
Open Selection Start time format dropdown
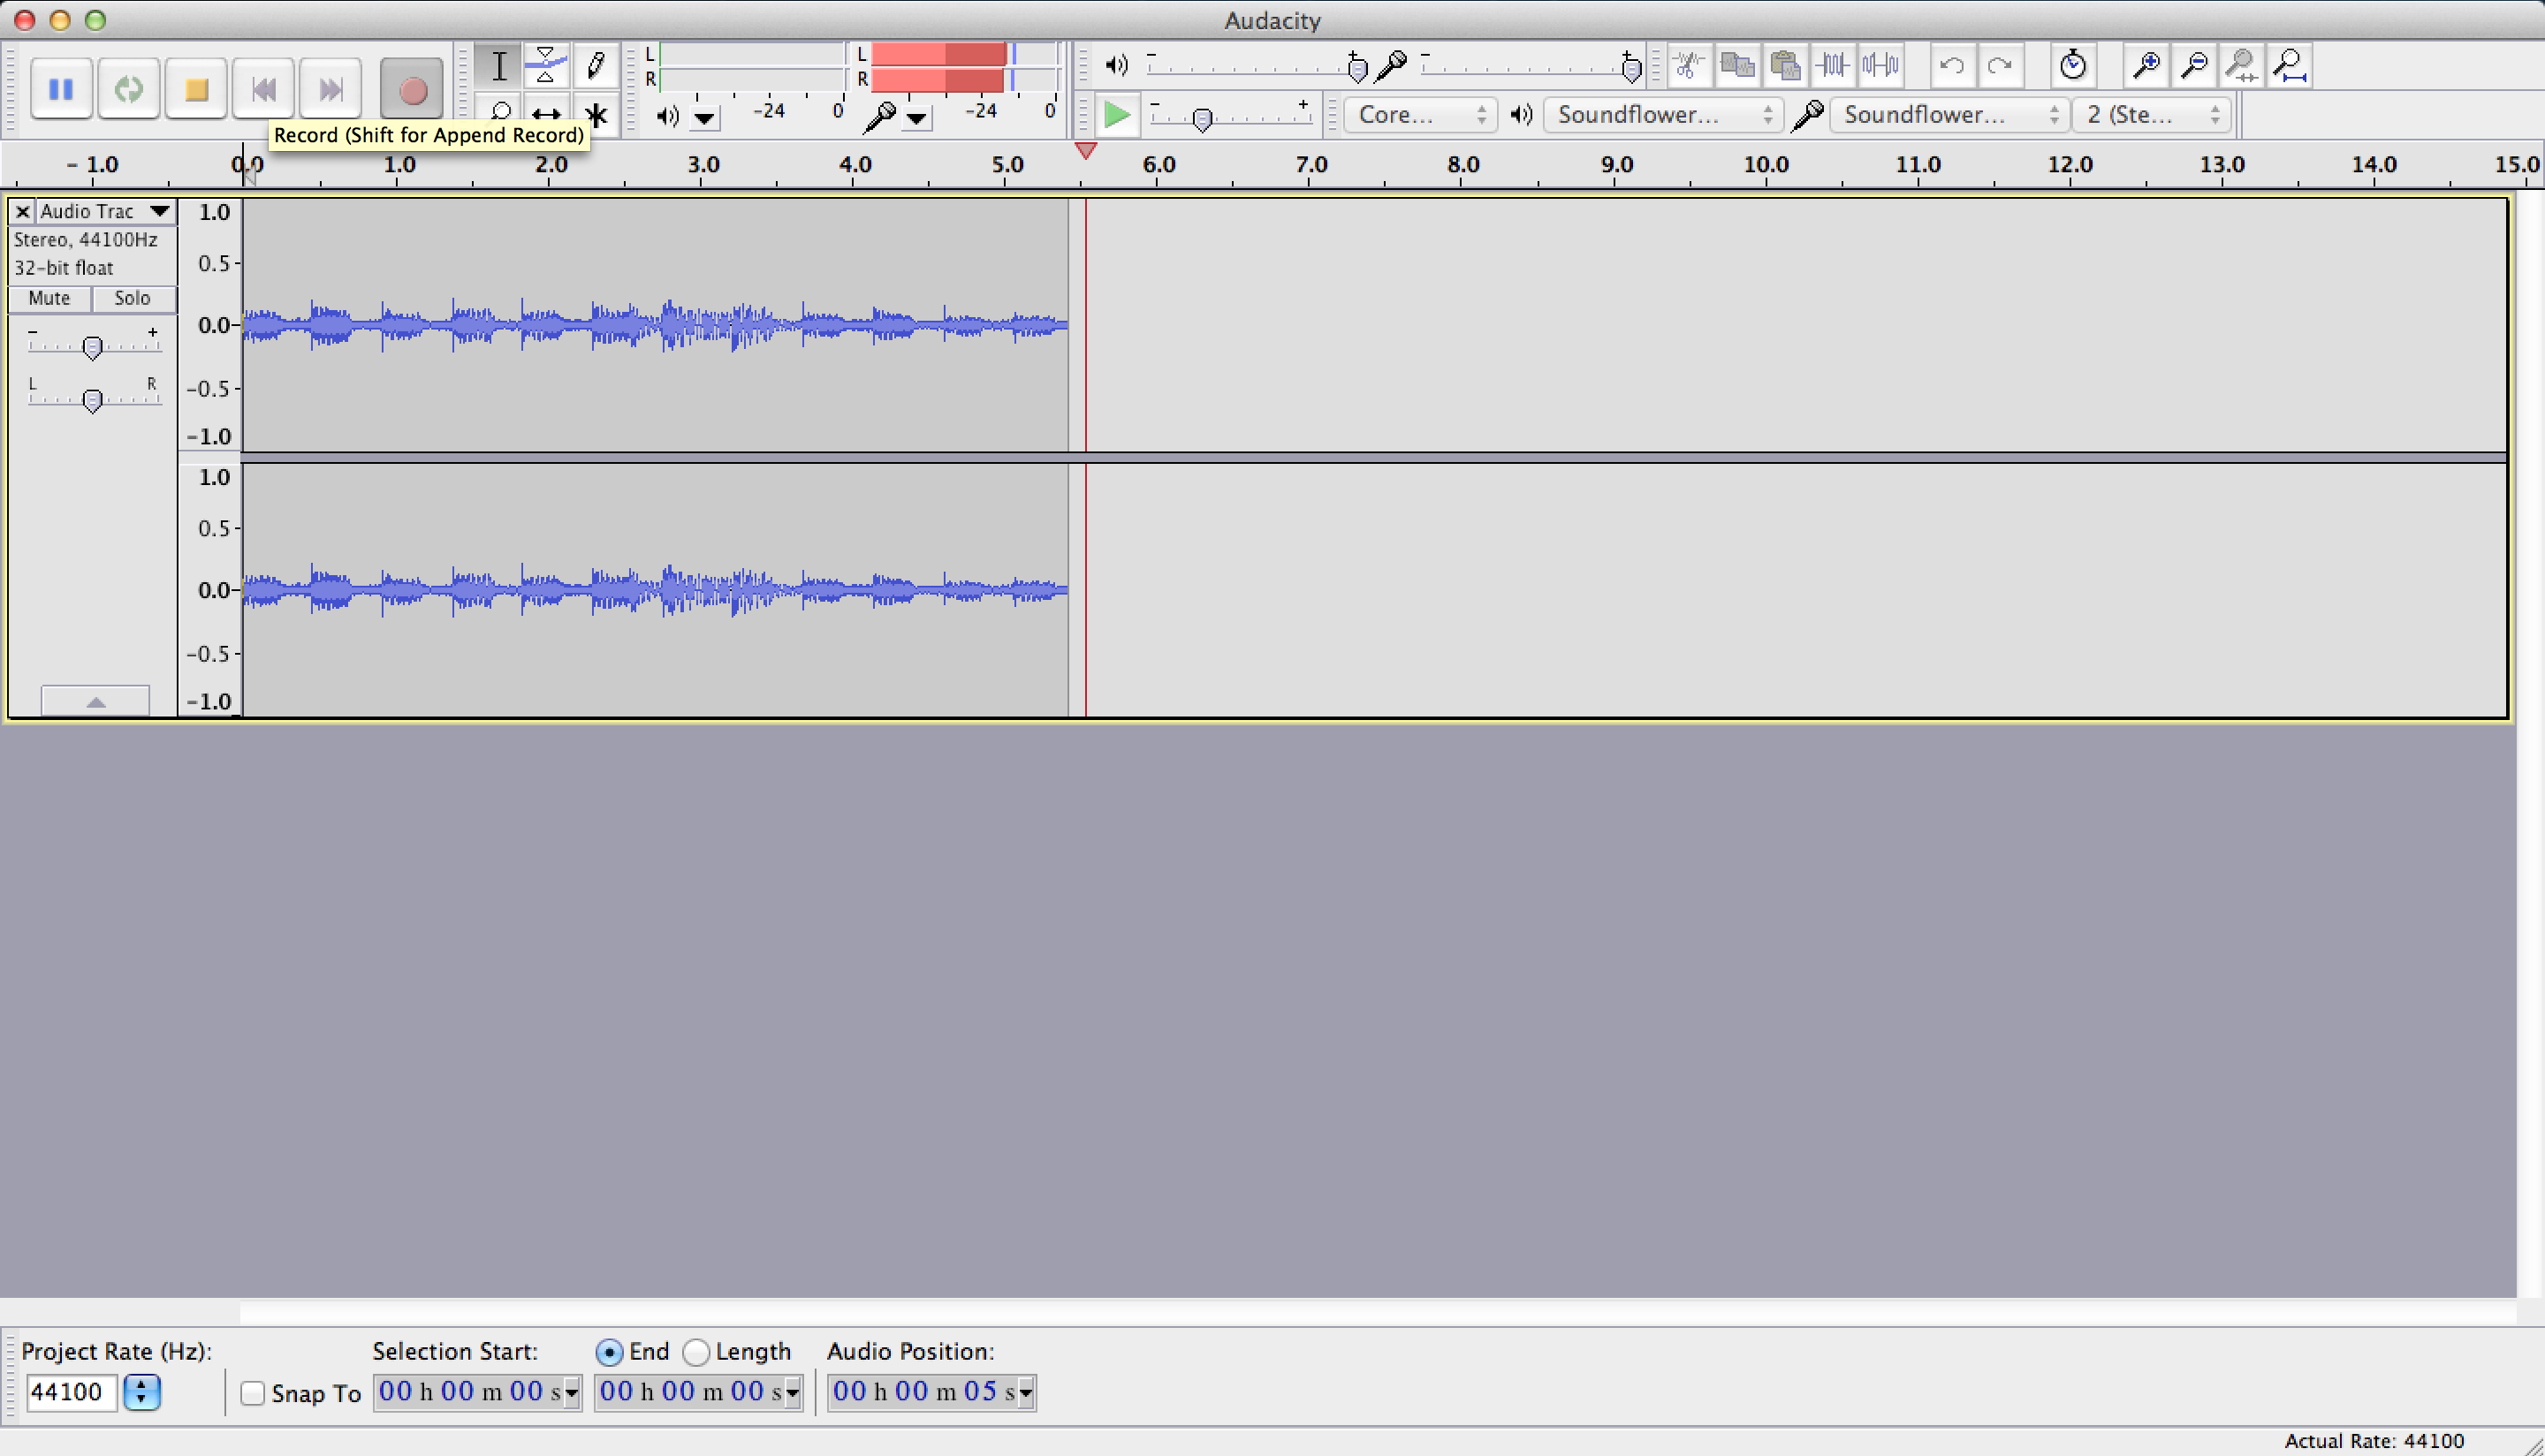click(572, 1392)
